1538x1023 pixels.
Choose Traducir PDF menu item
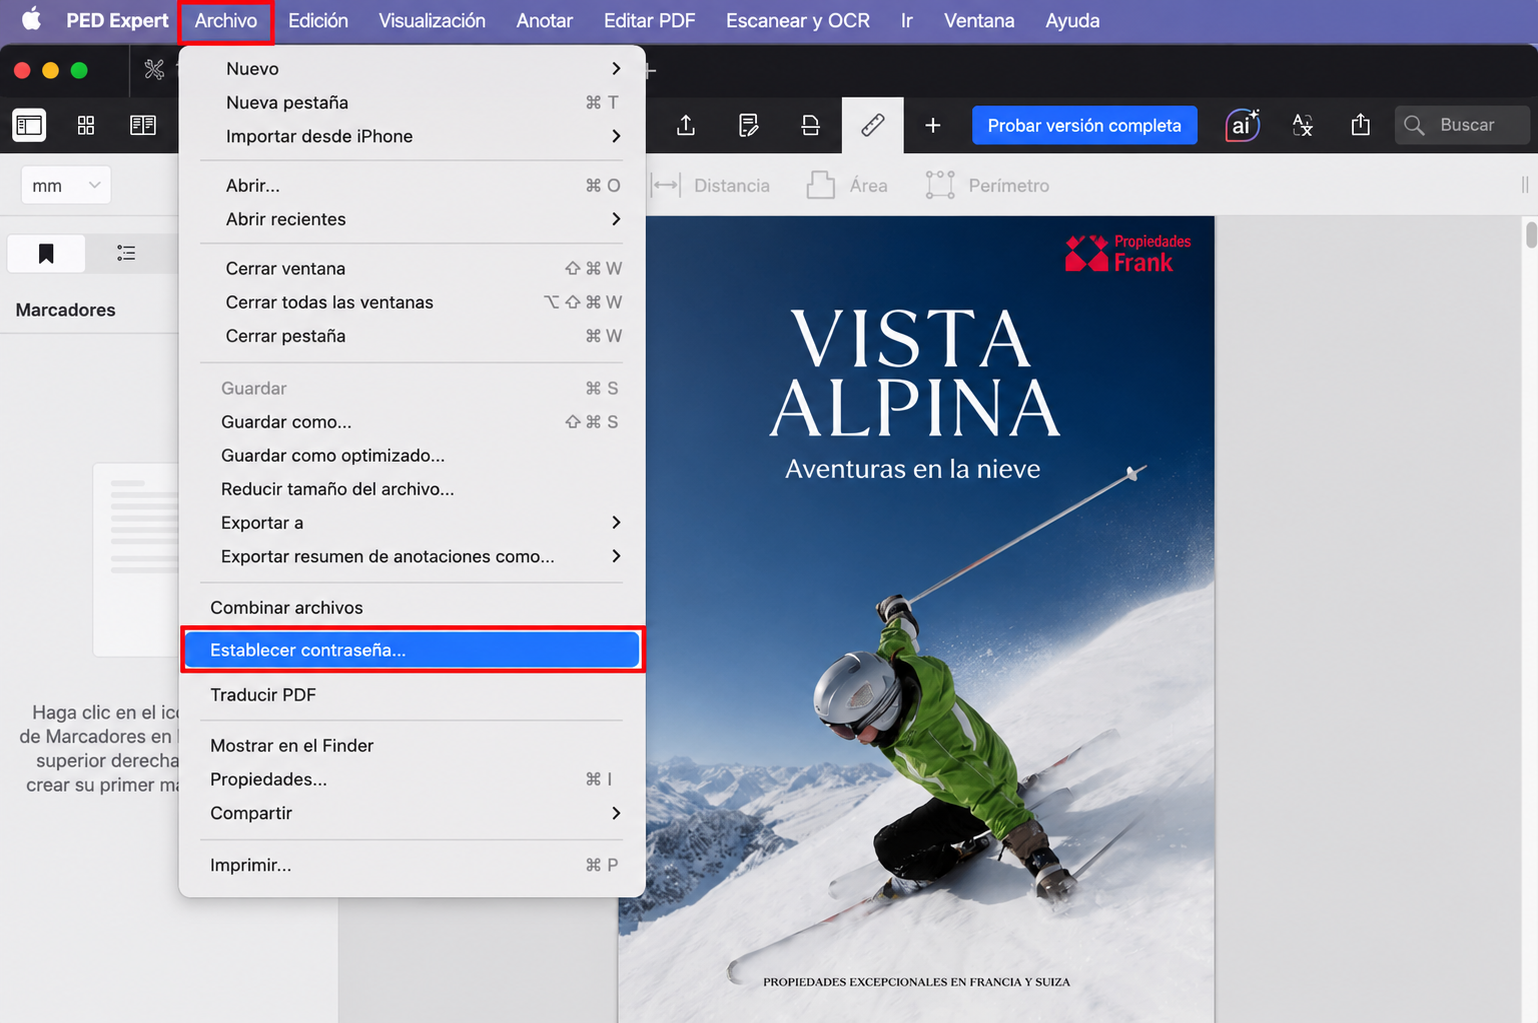click(x=411, y=694)
